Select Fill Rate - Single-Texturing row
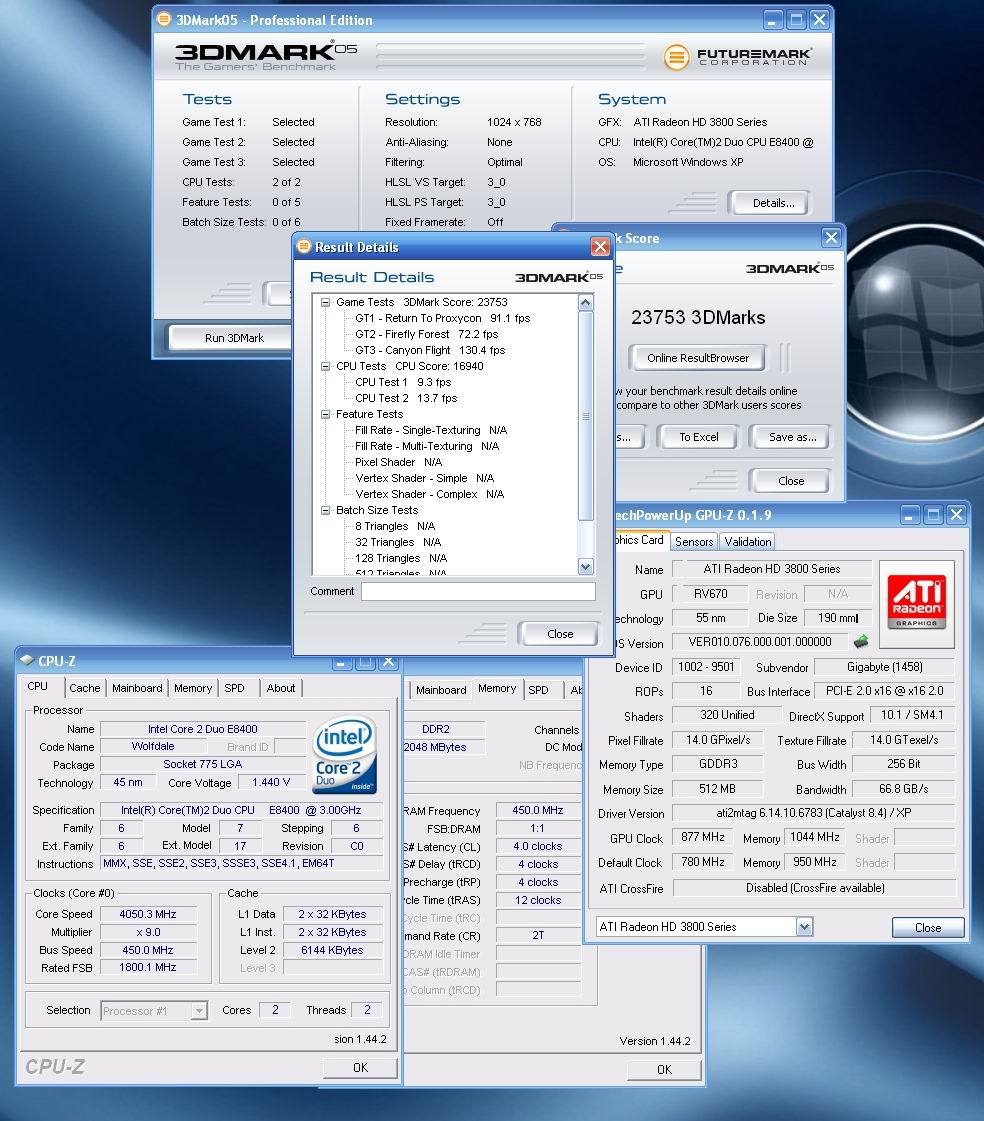 tap(431, 430)
